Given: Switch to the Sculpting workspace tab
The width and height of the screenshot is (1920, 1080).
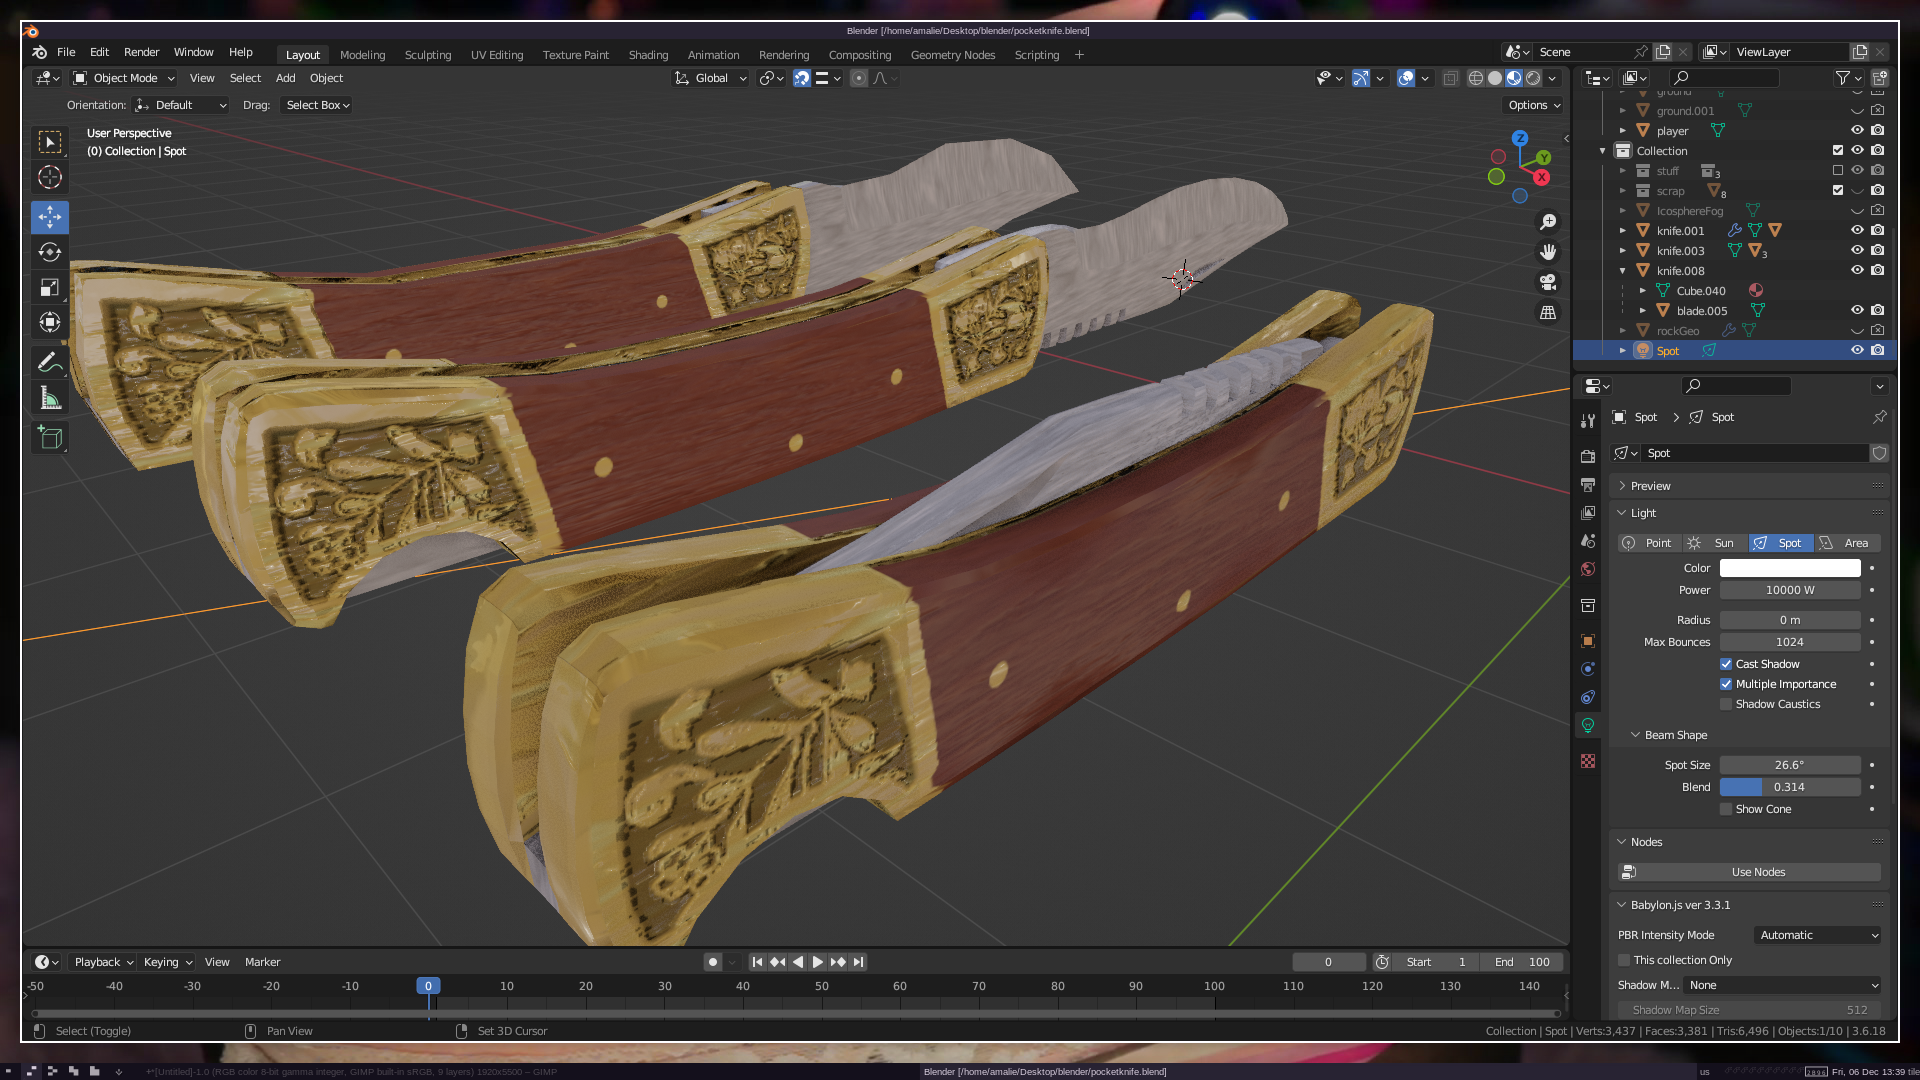Looking at the screenshot, I should point(427,55).
